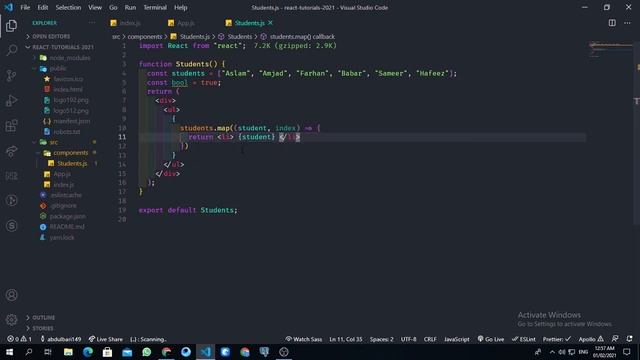Open File Explorer from the taskbar

68,352
